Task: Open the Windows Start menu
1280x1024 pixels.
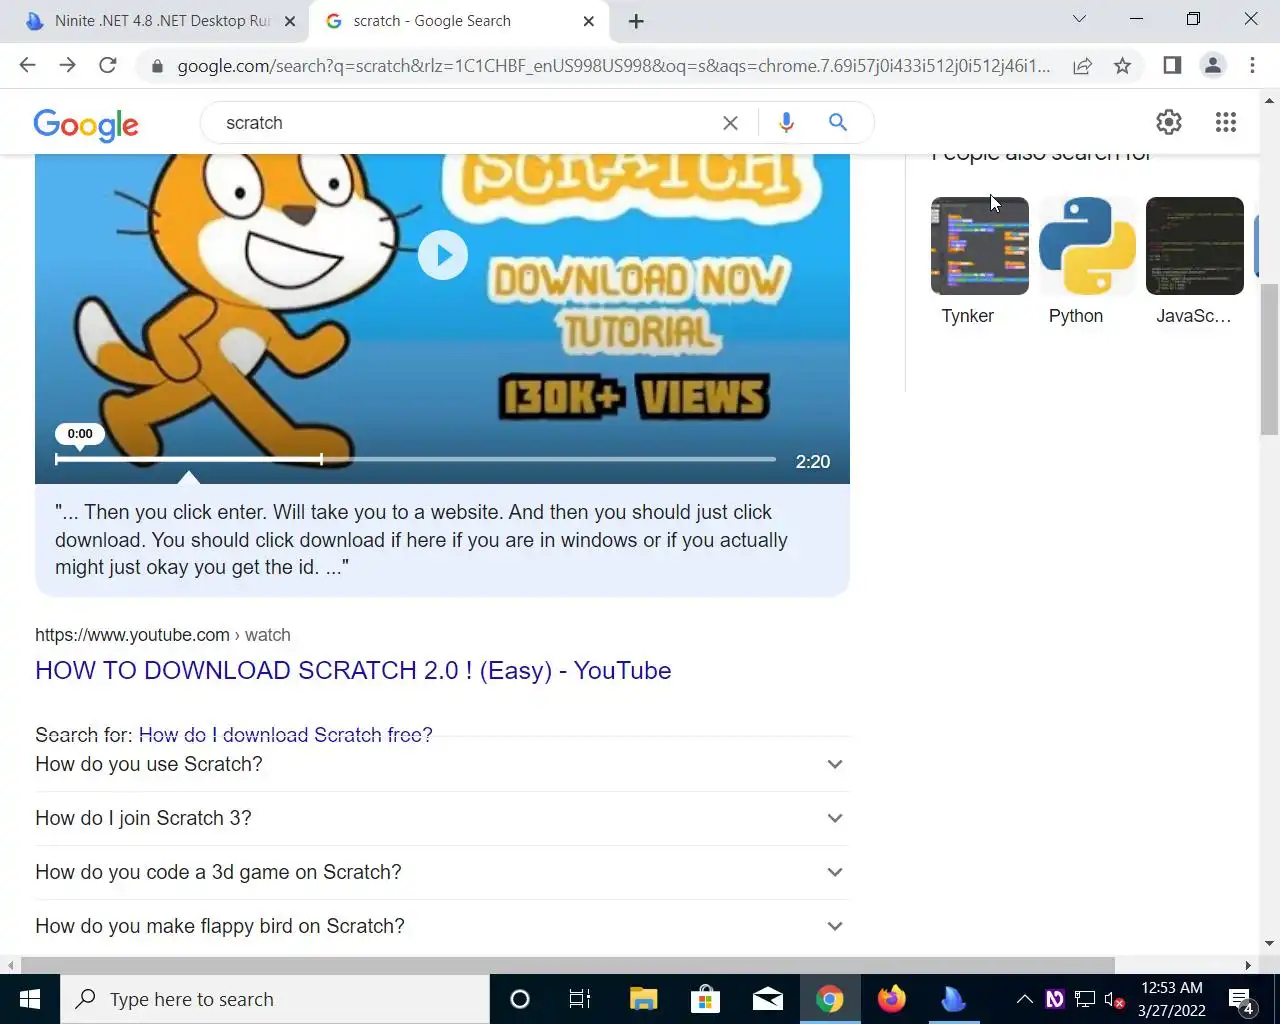Action: click(x=29, y=999)
